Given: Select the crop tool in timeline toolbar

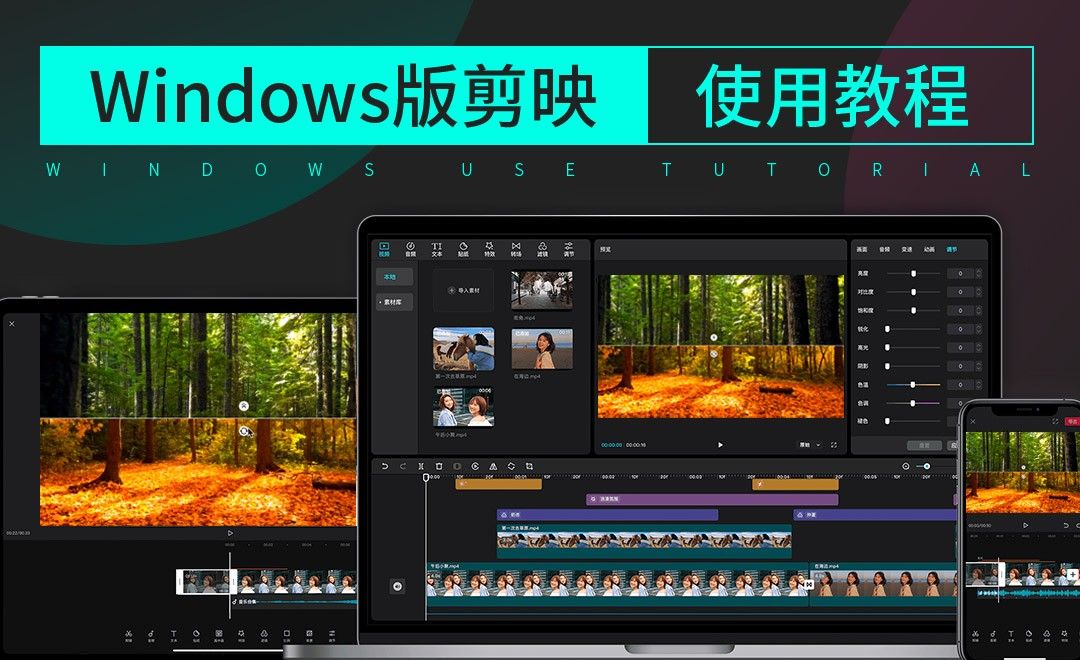Looking at the screenshot, I should coord(529,466).
